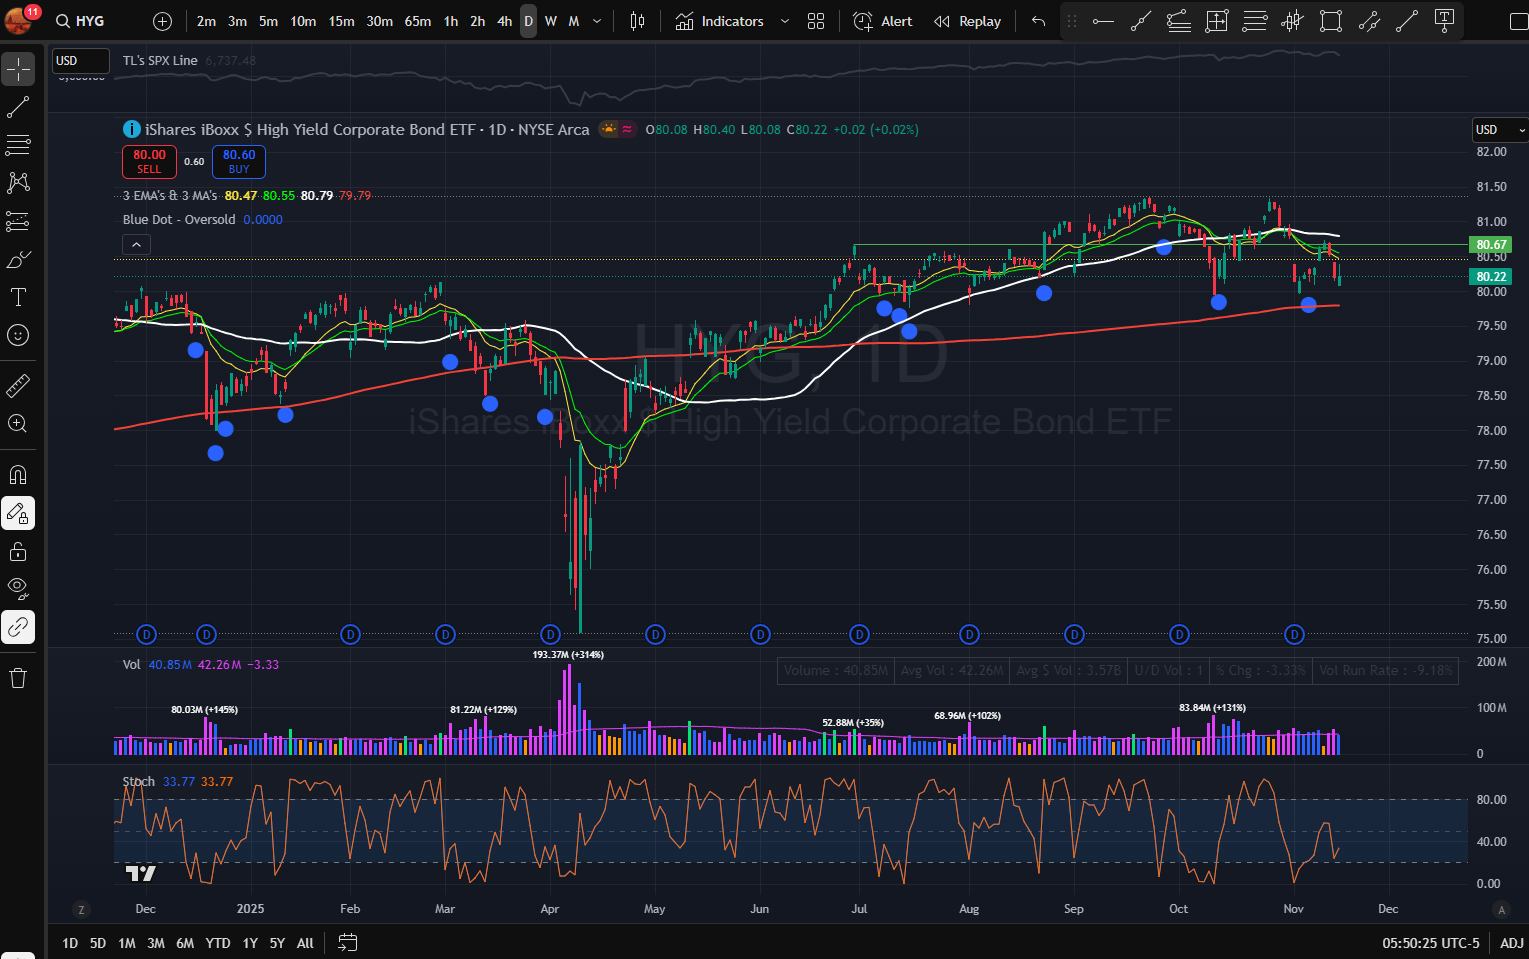
Task: Click the Stoch indicator legend
Action: pyautogui.click(x=139, y=782)
